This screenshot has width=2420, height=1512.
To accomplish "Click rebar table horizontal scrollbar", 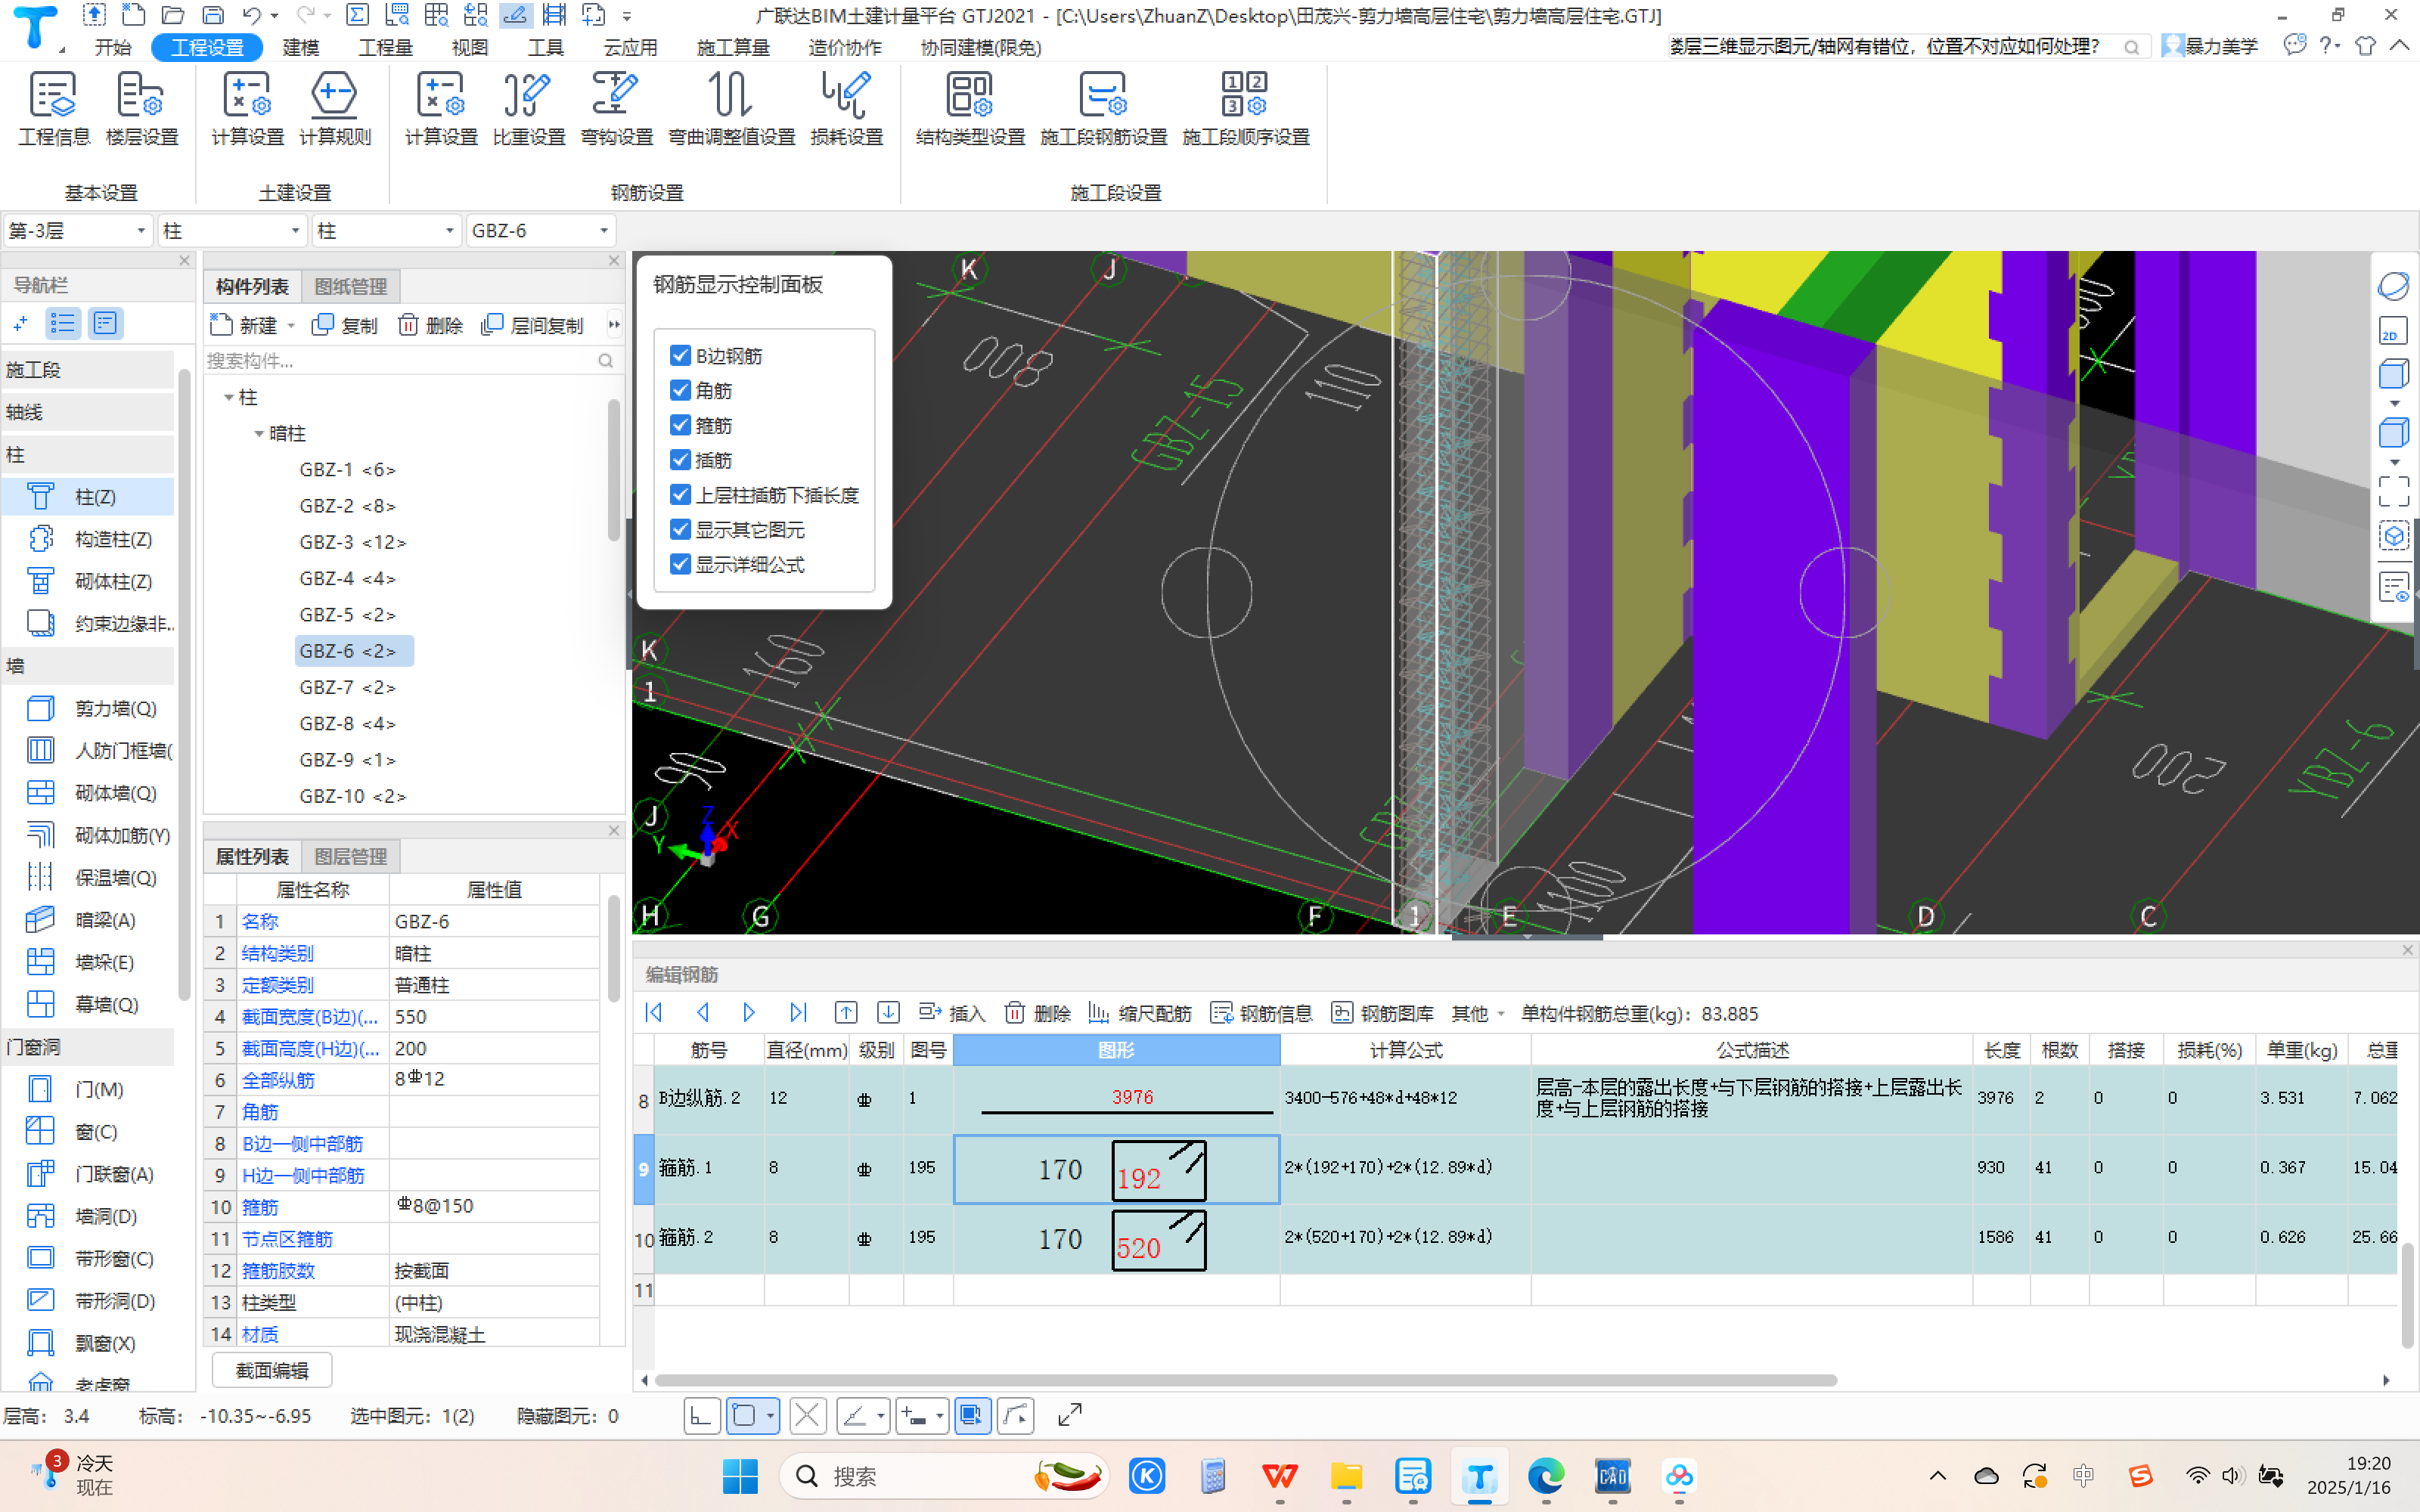I will [1246, 1380].
